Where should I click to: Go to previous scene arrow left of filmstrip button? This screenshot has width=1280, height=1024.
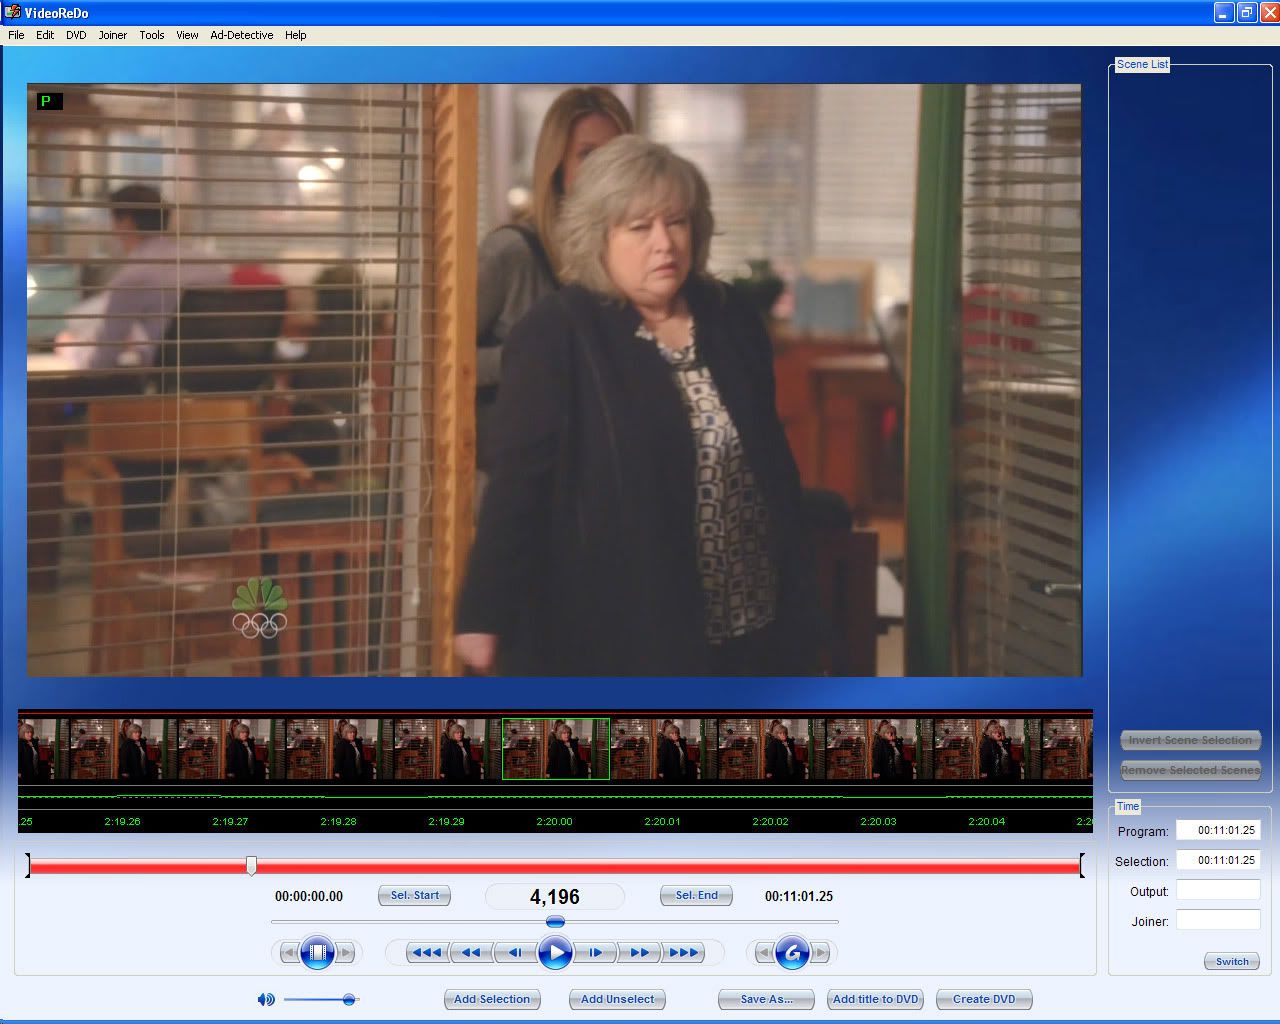(x=288, y=953)
